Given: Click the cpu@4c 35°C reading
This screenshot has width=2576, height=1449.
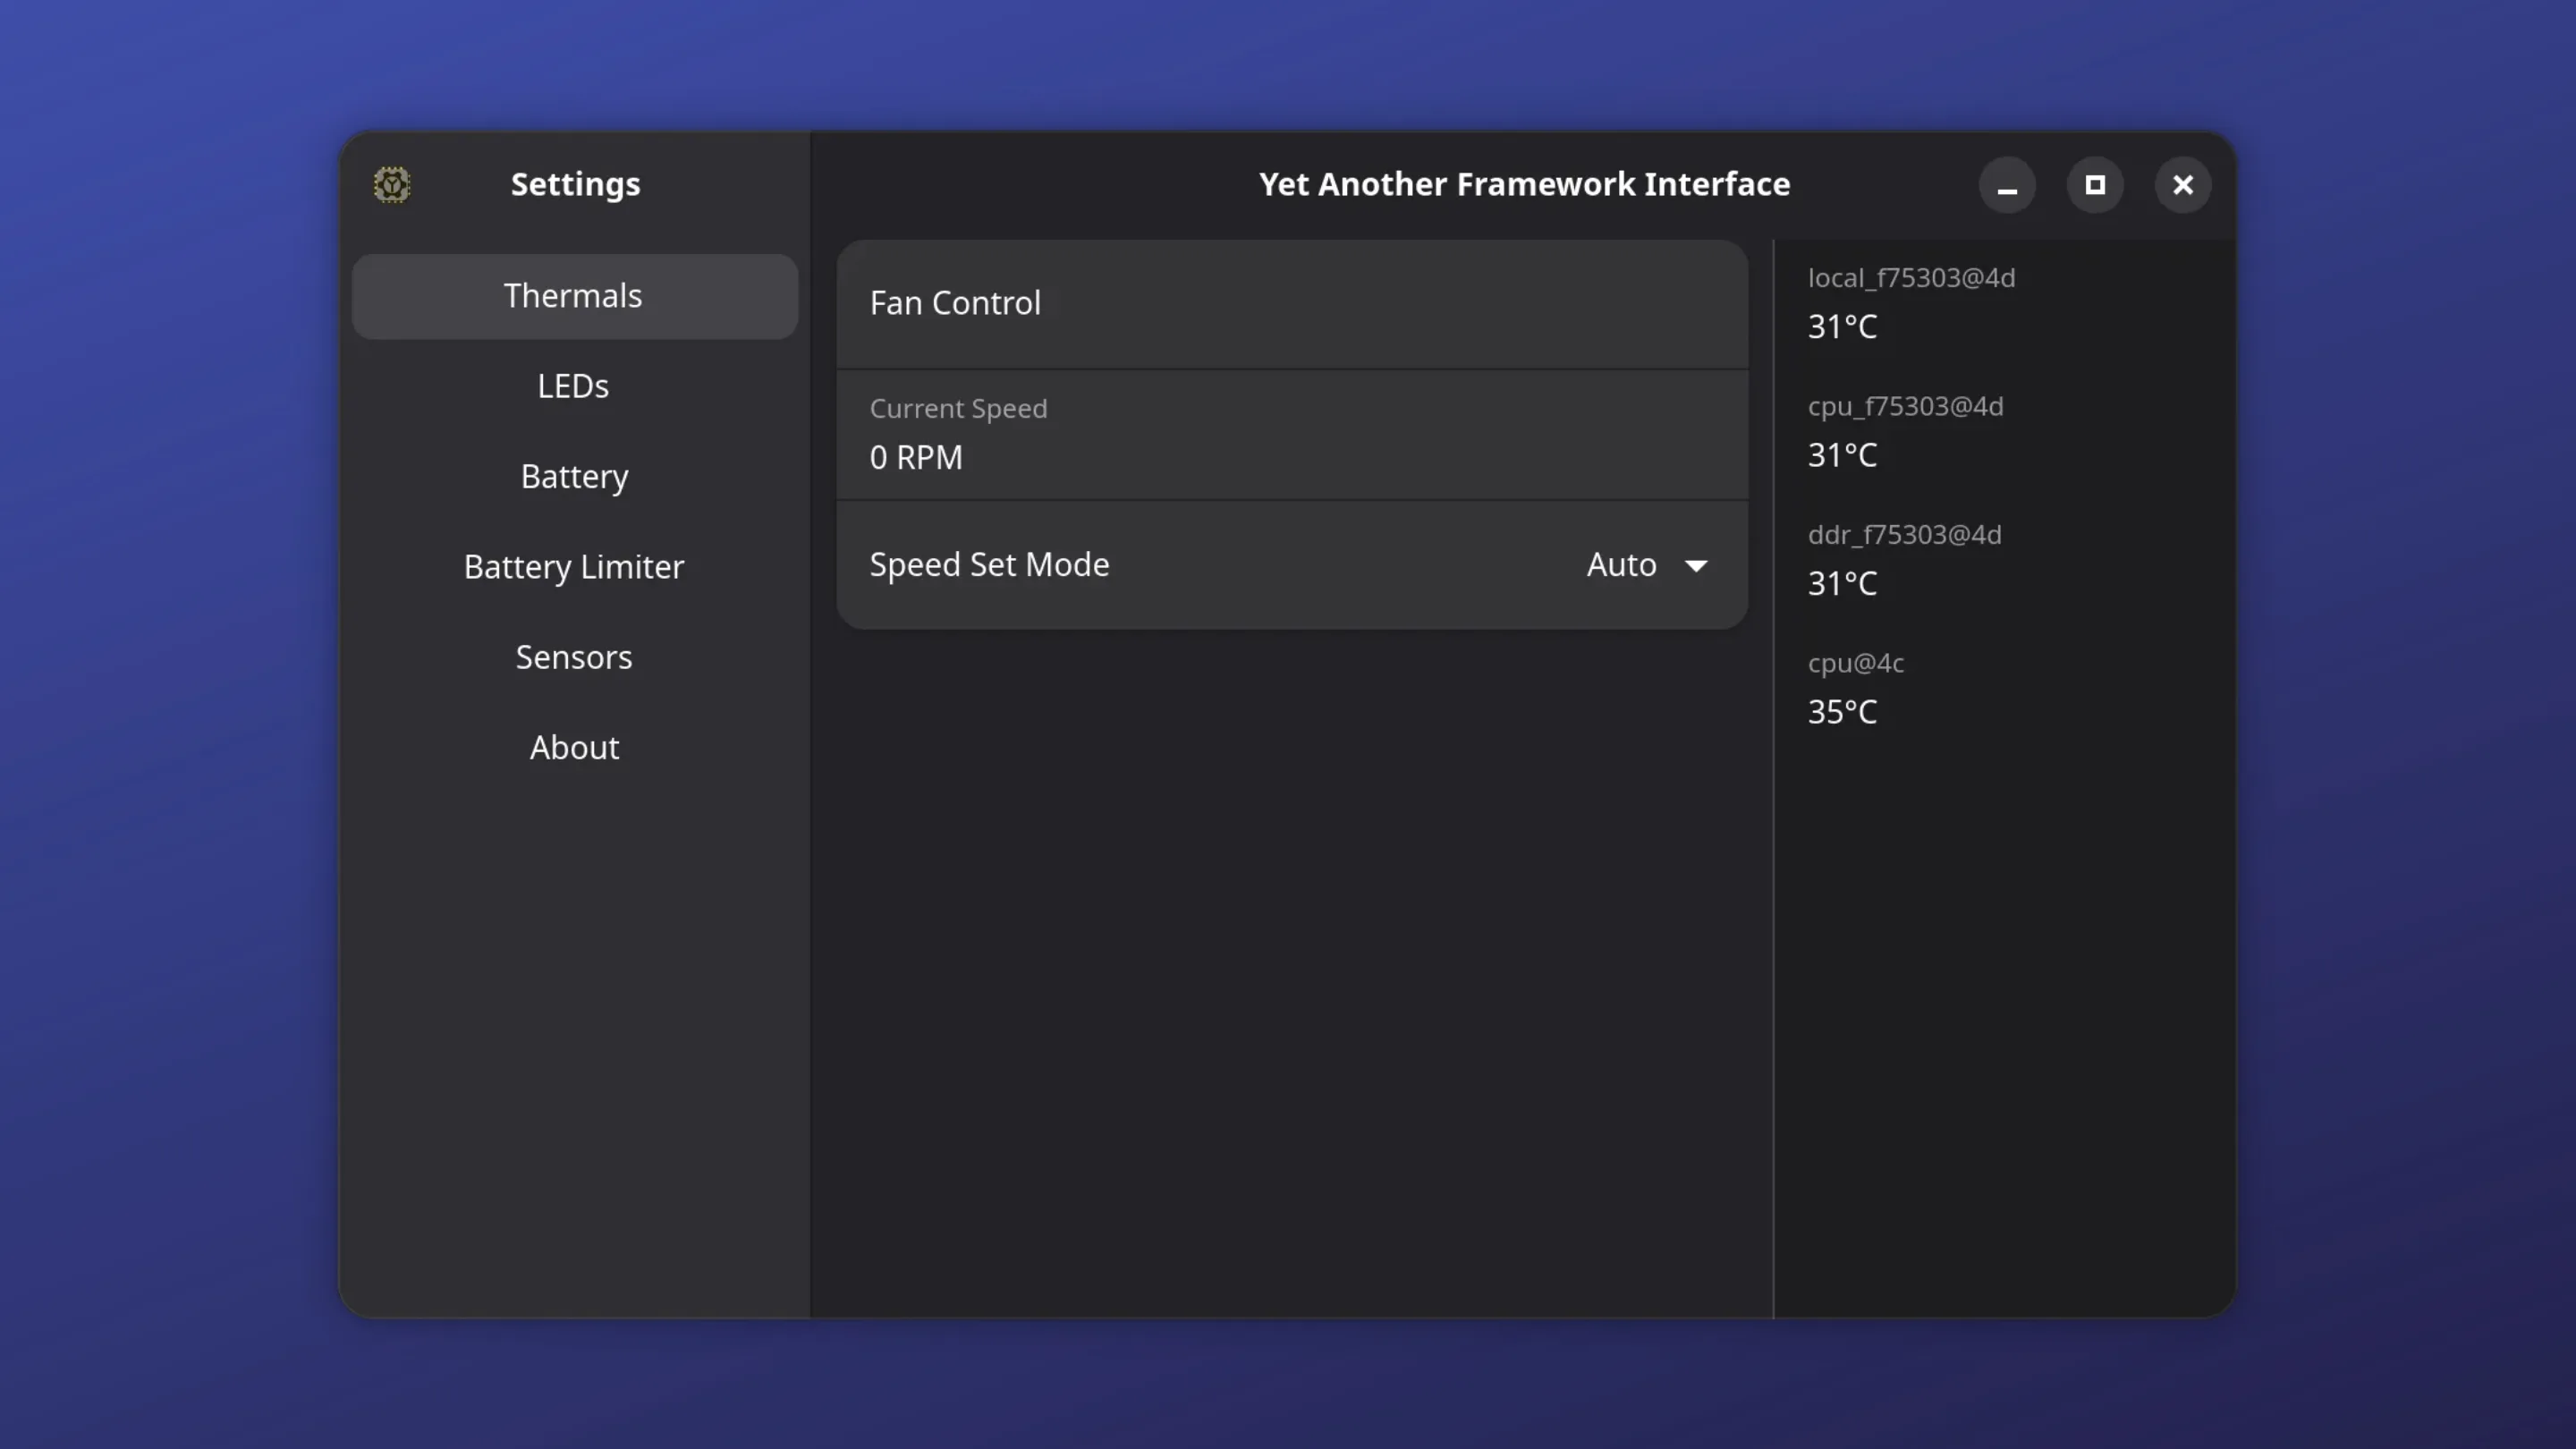Looking at the screenshot, I should click(1855, 688).
